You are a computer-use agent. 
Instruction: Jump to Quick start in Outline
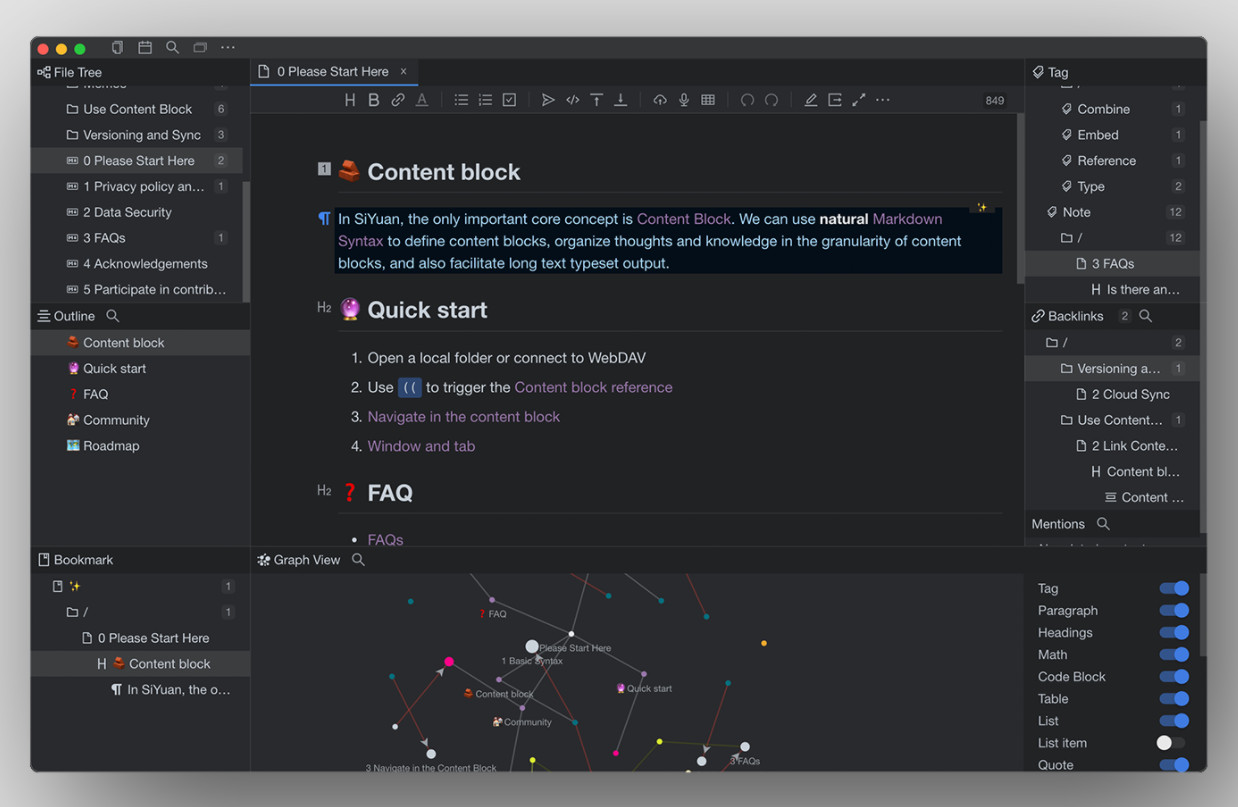coord(140,368)
